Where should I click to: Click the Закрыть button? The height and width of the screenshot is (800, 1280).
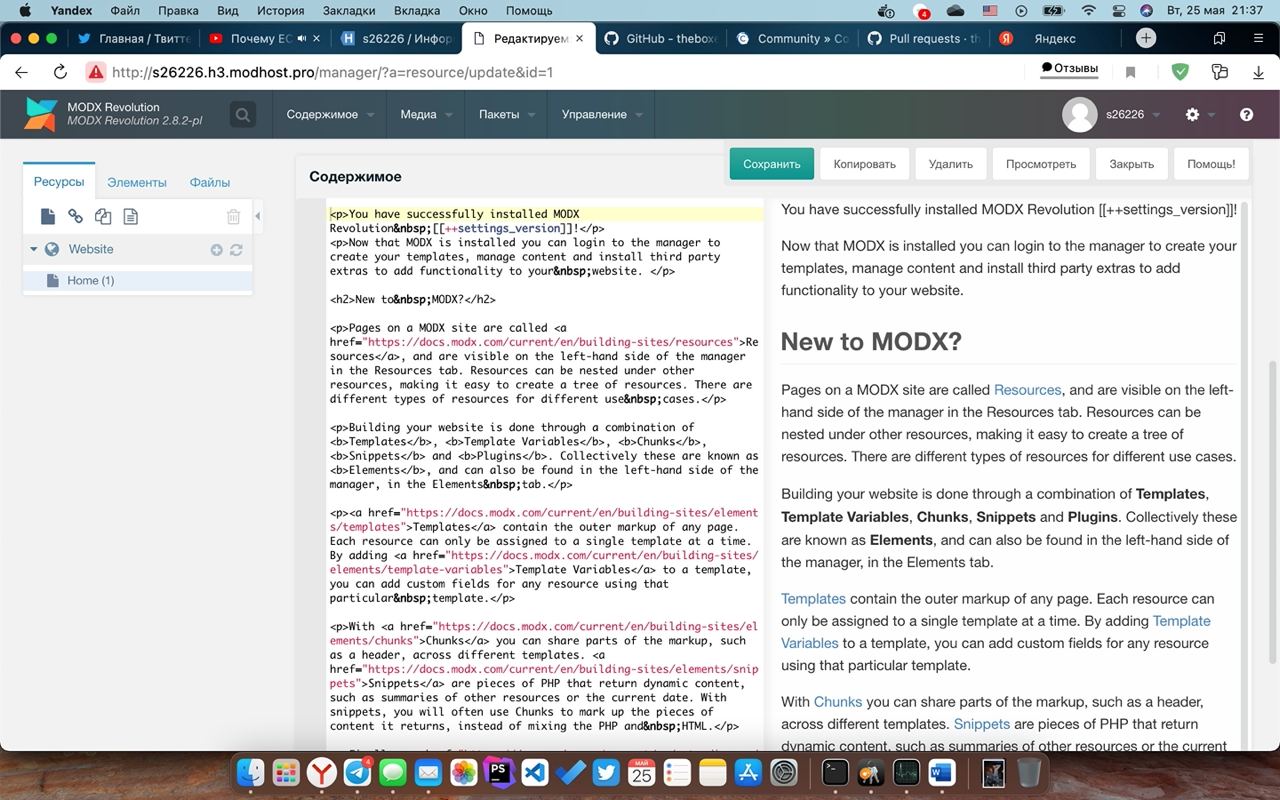point(1132,164)
